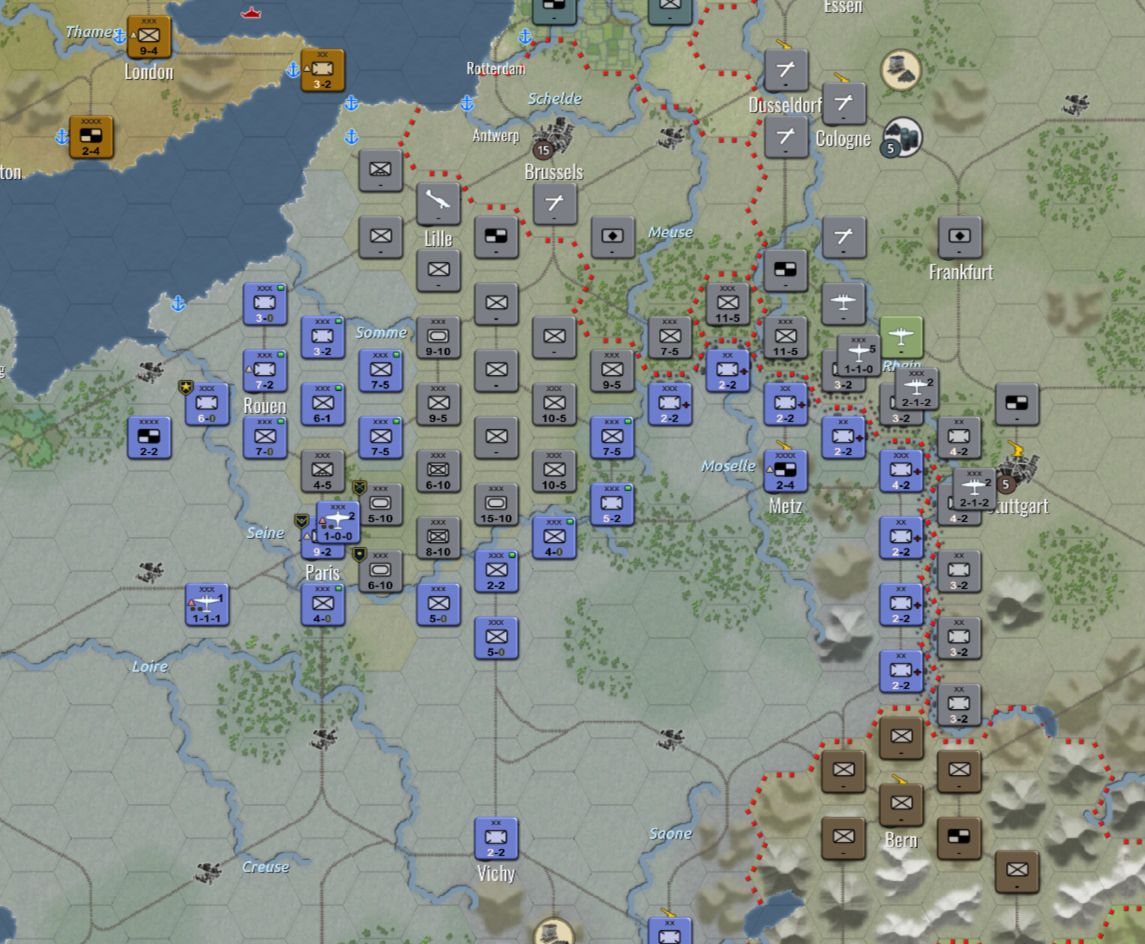This screenshot has width=1145, height=944.
Task: Select the grey 7-5 infantry unit
Action: click(670, 337)
